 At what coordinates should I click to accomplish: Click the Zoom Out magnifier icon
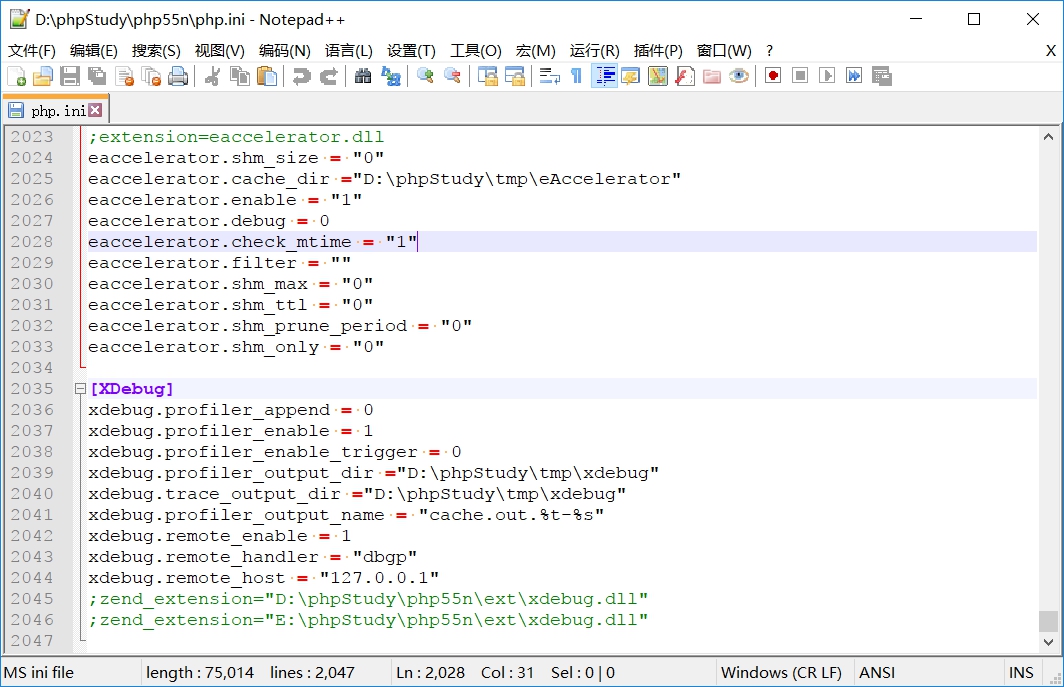click(x=453, y=76)
